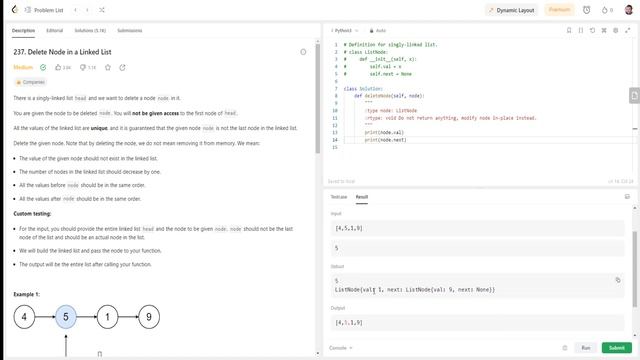640x360 pixels.
Task: Click the result panel scrollbar
Action: pos(635,269)
